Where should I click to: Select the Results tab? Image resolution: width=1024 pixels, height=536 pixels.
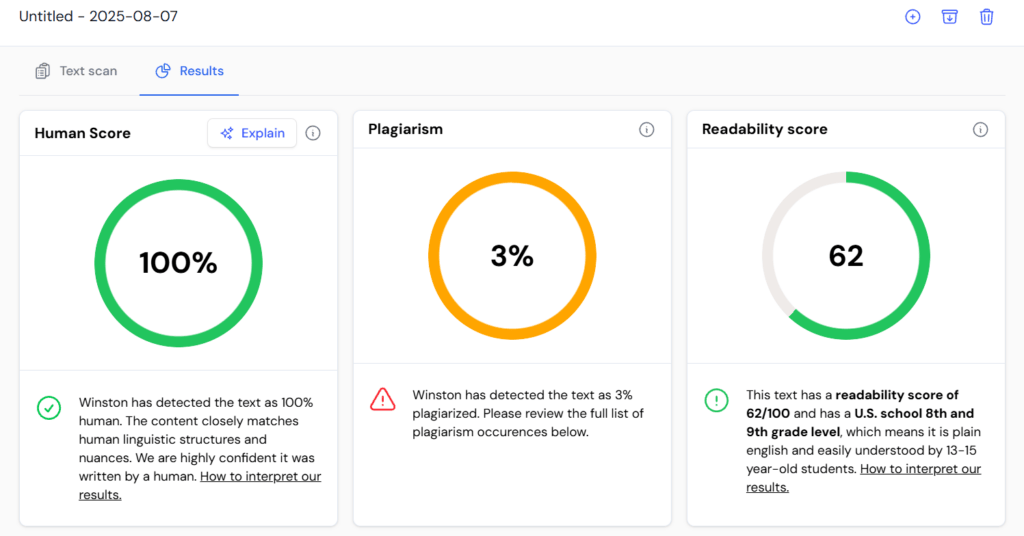[189, 71]
